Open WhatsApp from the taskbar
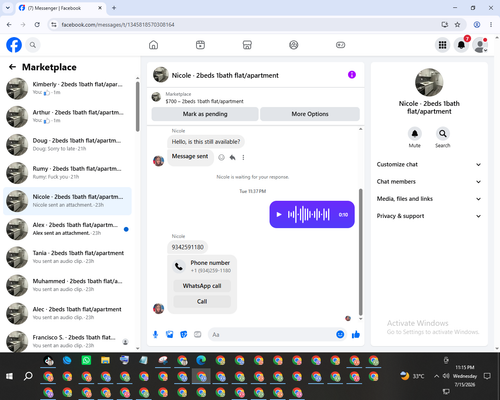This screenshot has height=400, width=500. click(x=86, y=360)
